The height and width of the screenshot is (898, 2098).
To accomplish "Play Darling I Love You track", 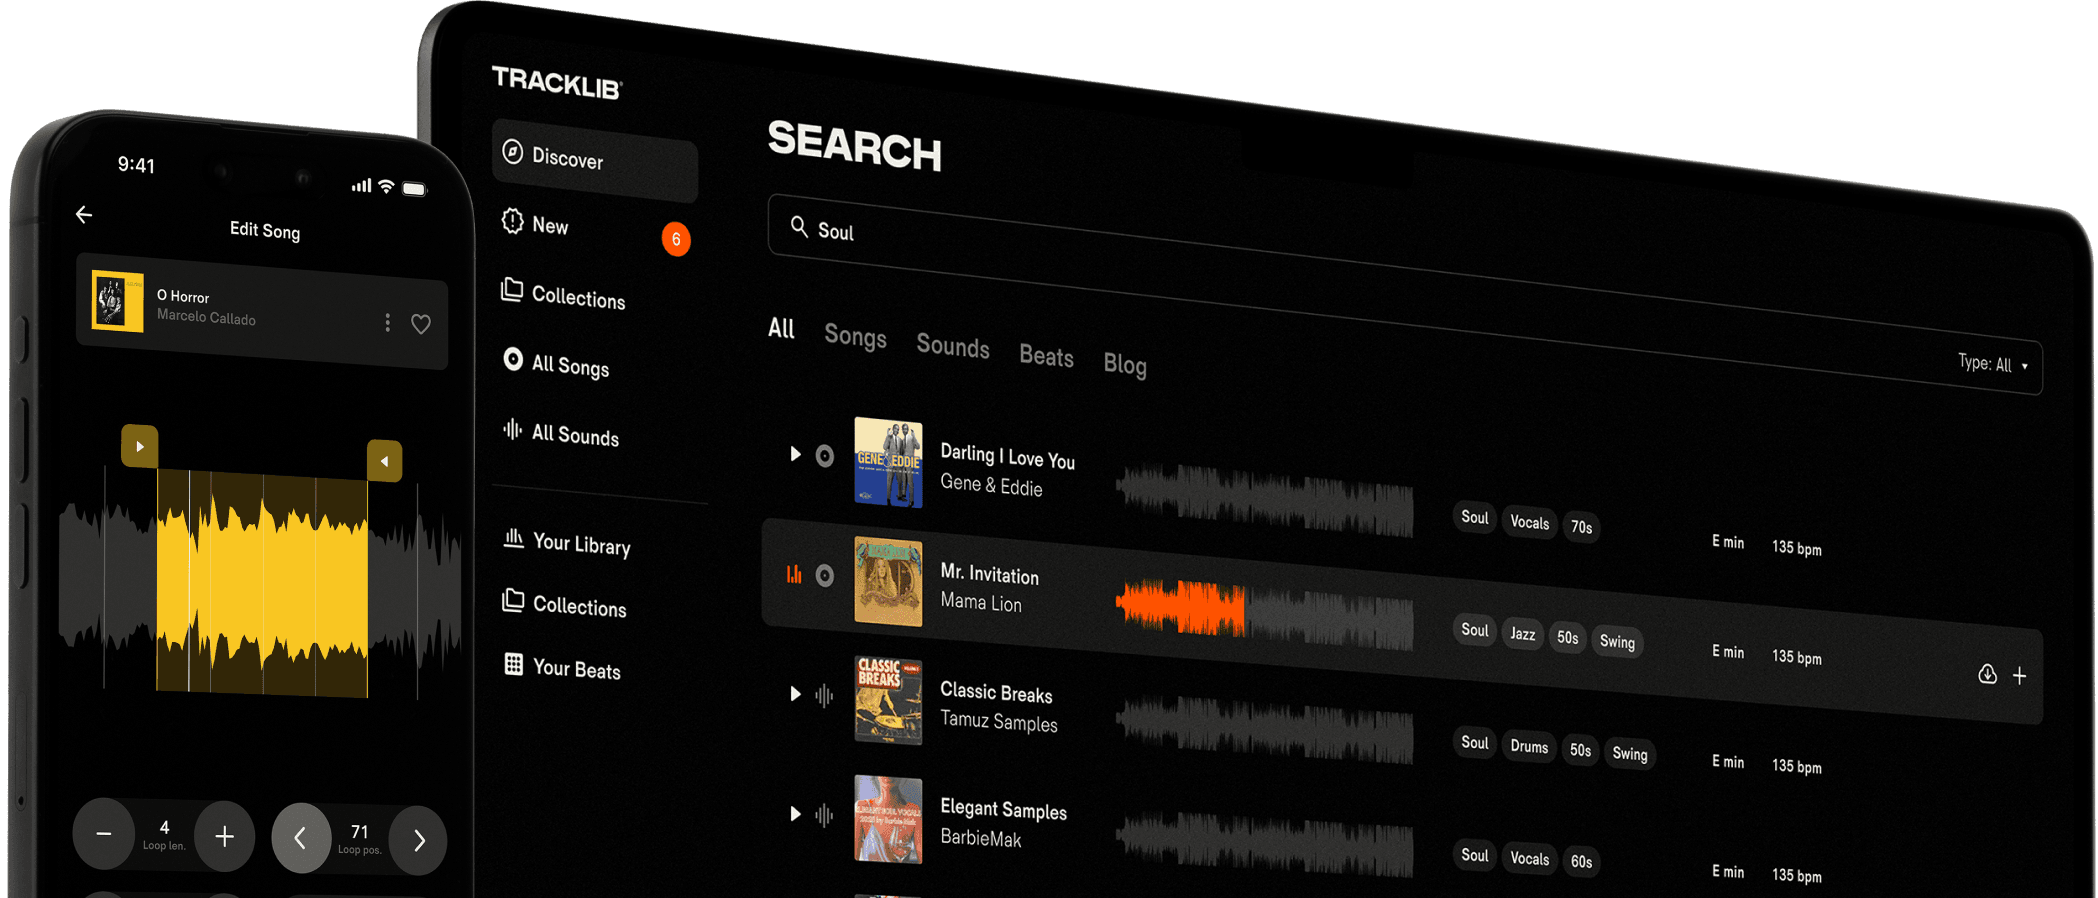I will 795,454.
